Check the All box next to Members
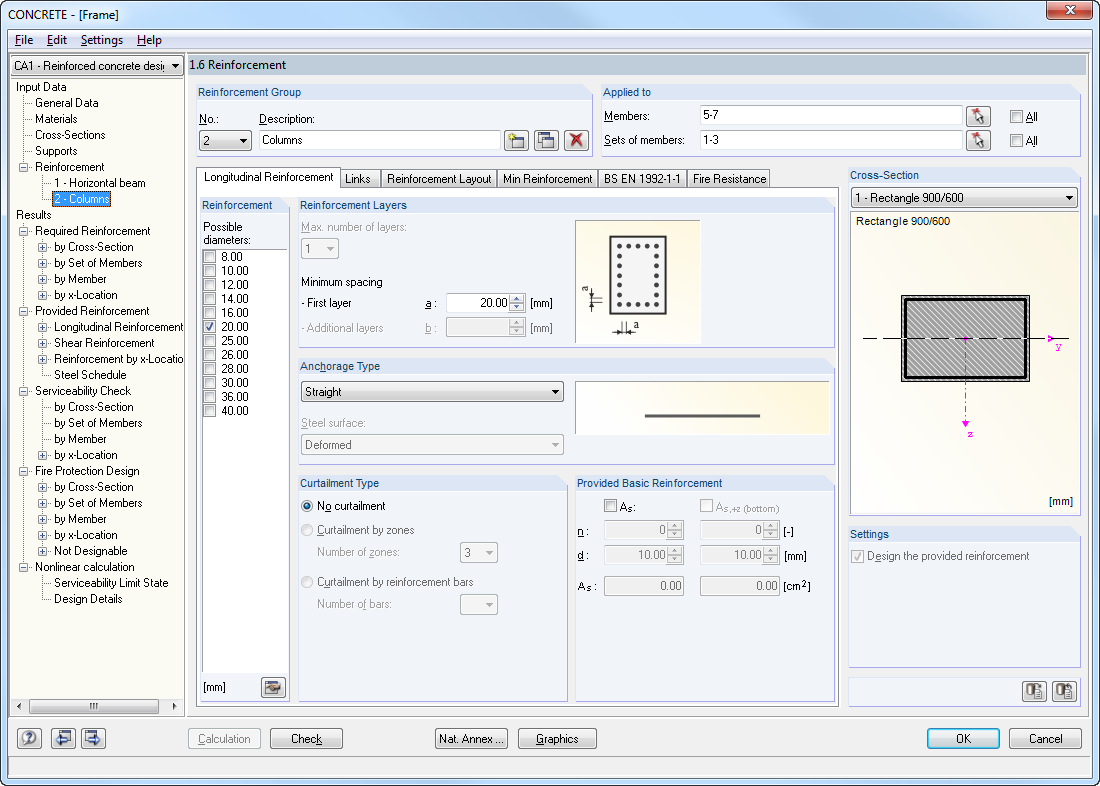The image size is (1100, 786). 1015,116
